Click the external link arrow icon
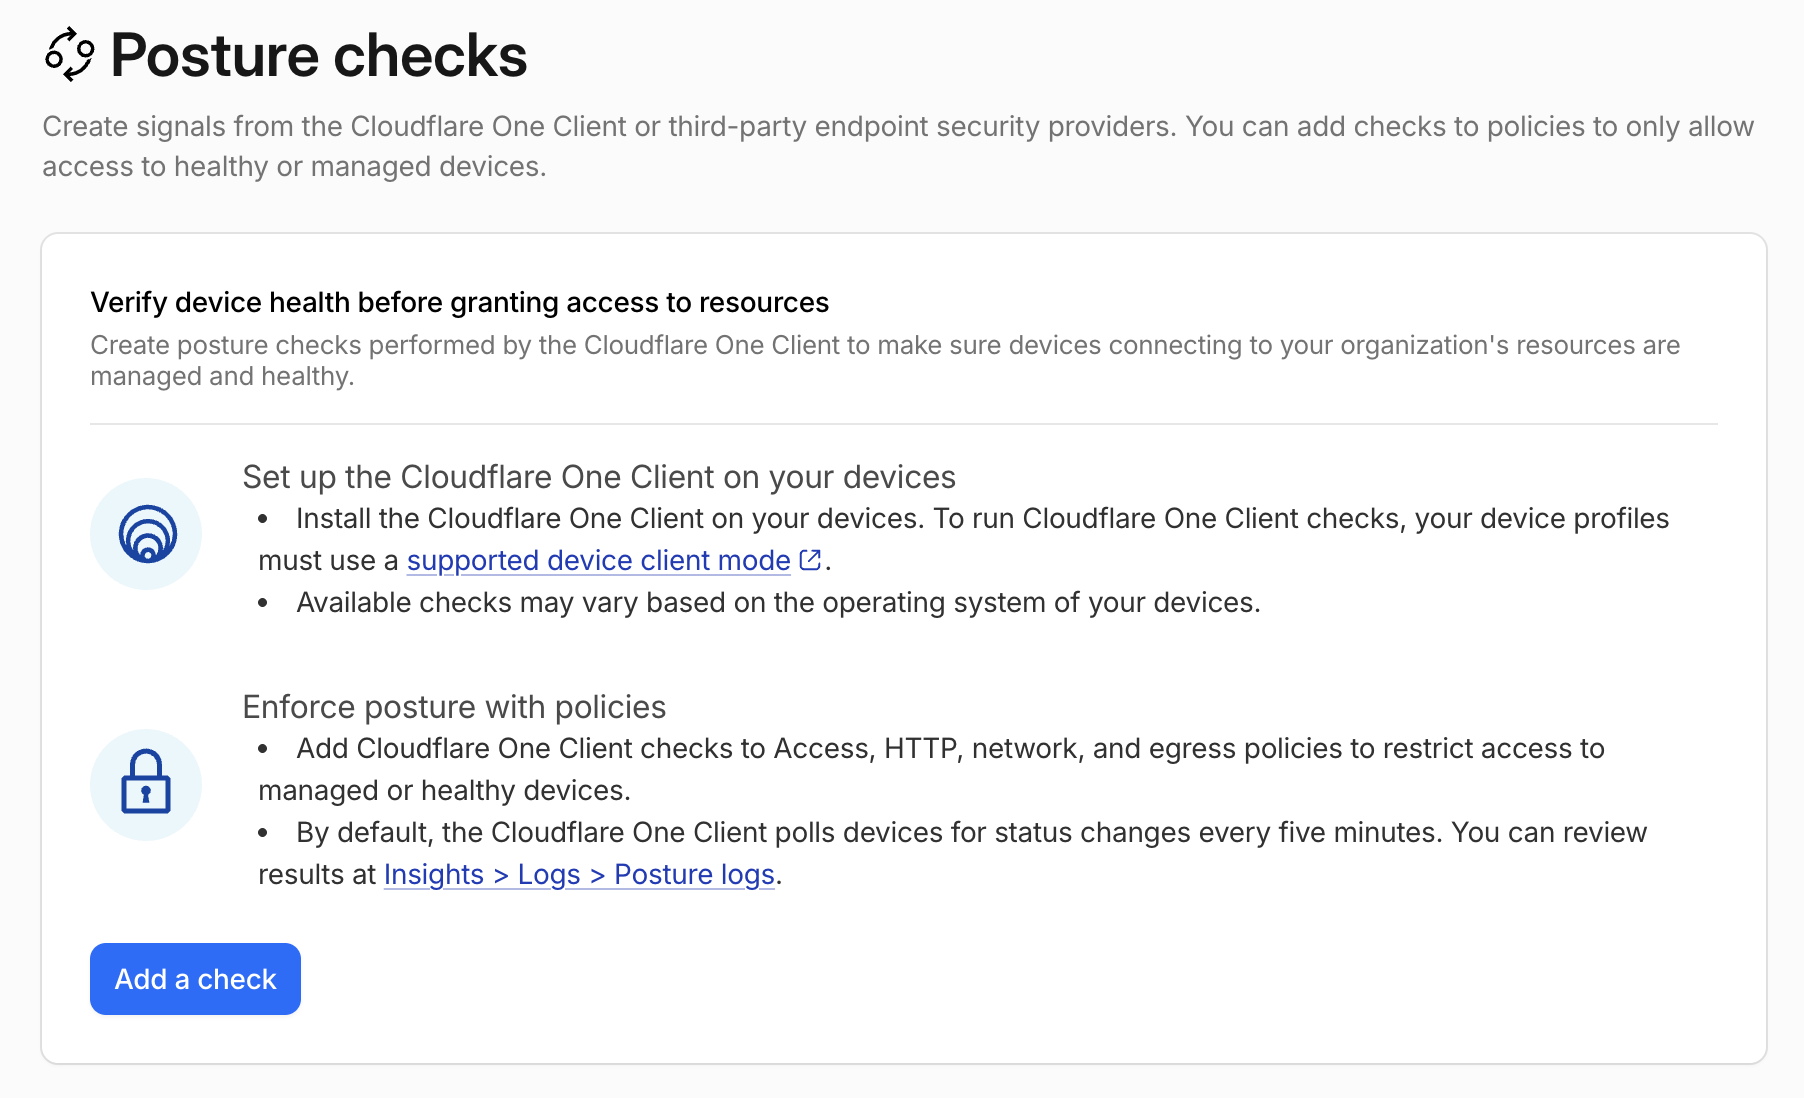 pos(810,560)
